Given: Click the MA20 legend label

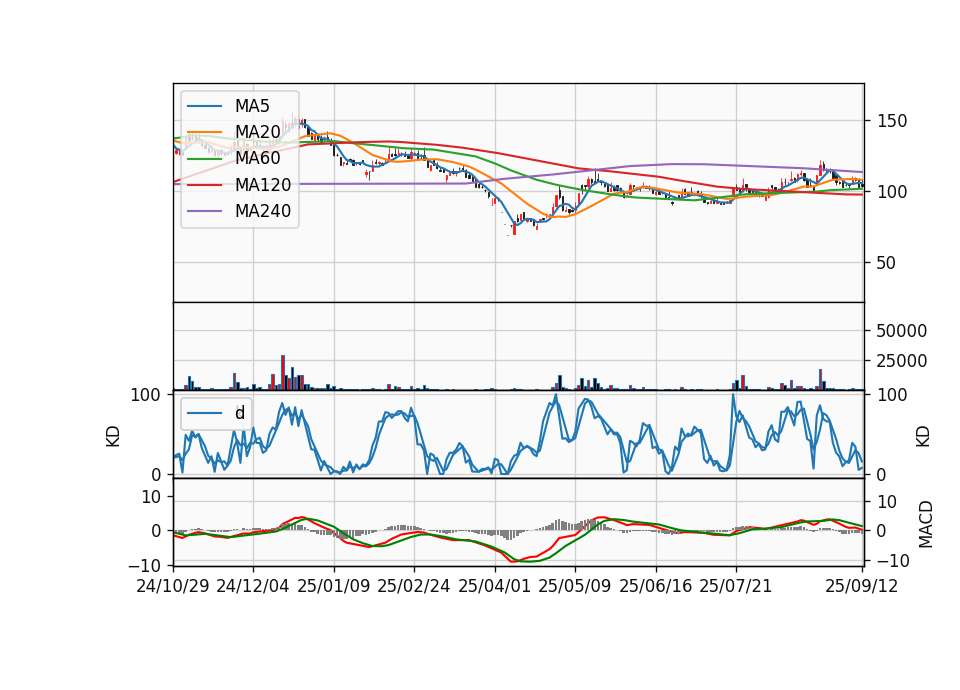Looking at the screenshot, I should point(257,132).
